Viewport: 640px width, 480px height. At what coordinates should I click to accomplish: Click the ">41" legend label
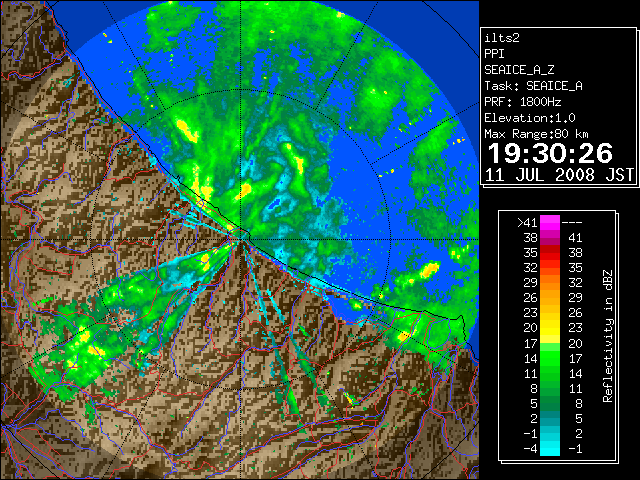[527, 223]
